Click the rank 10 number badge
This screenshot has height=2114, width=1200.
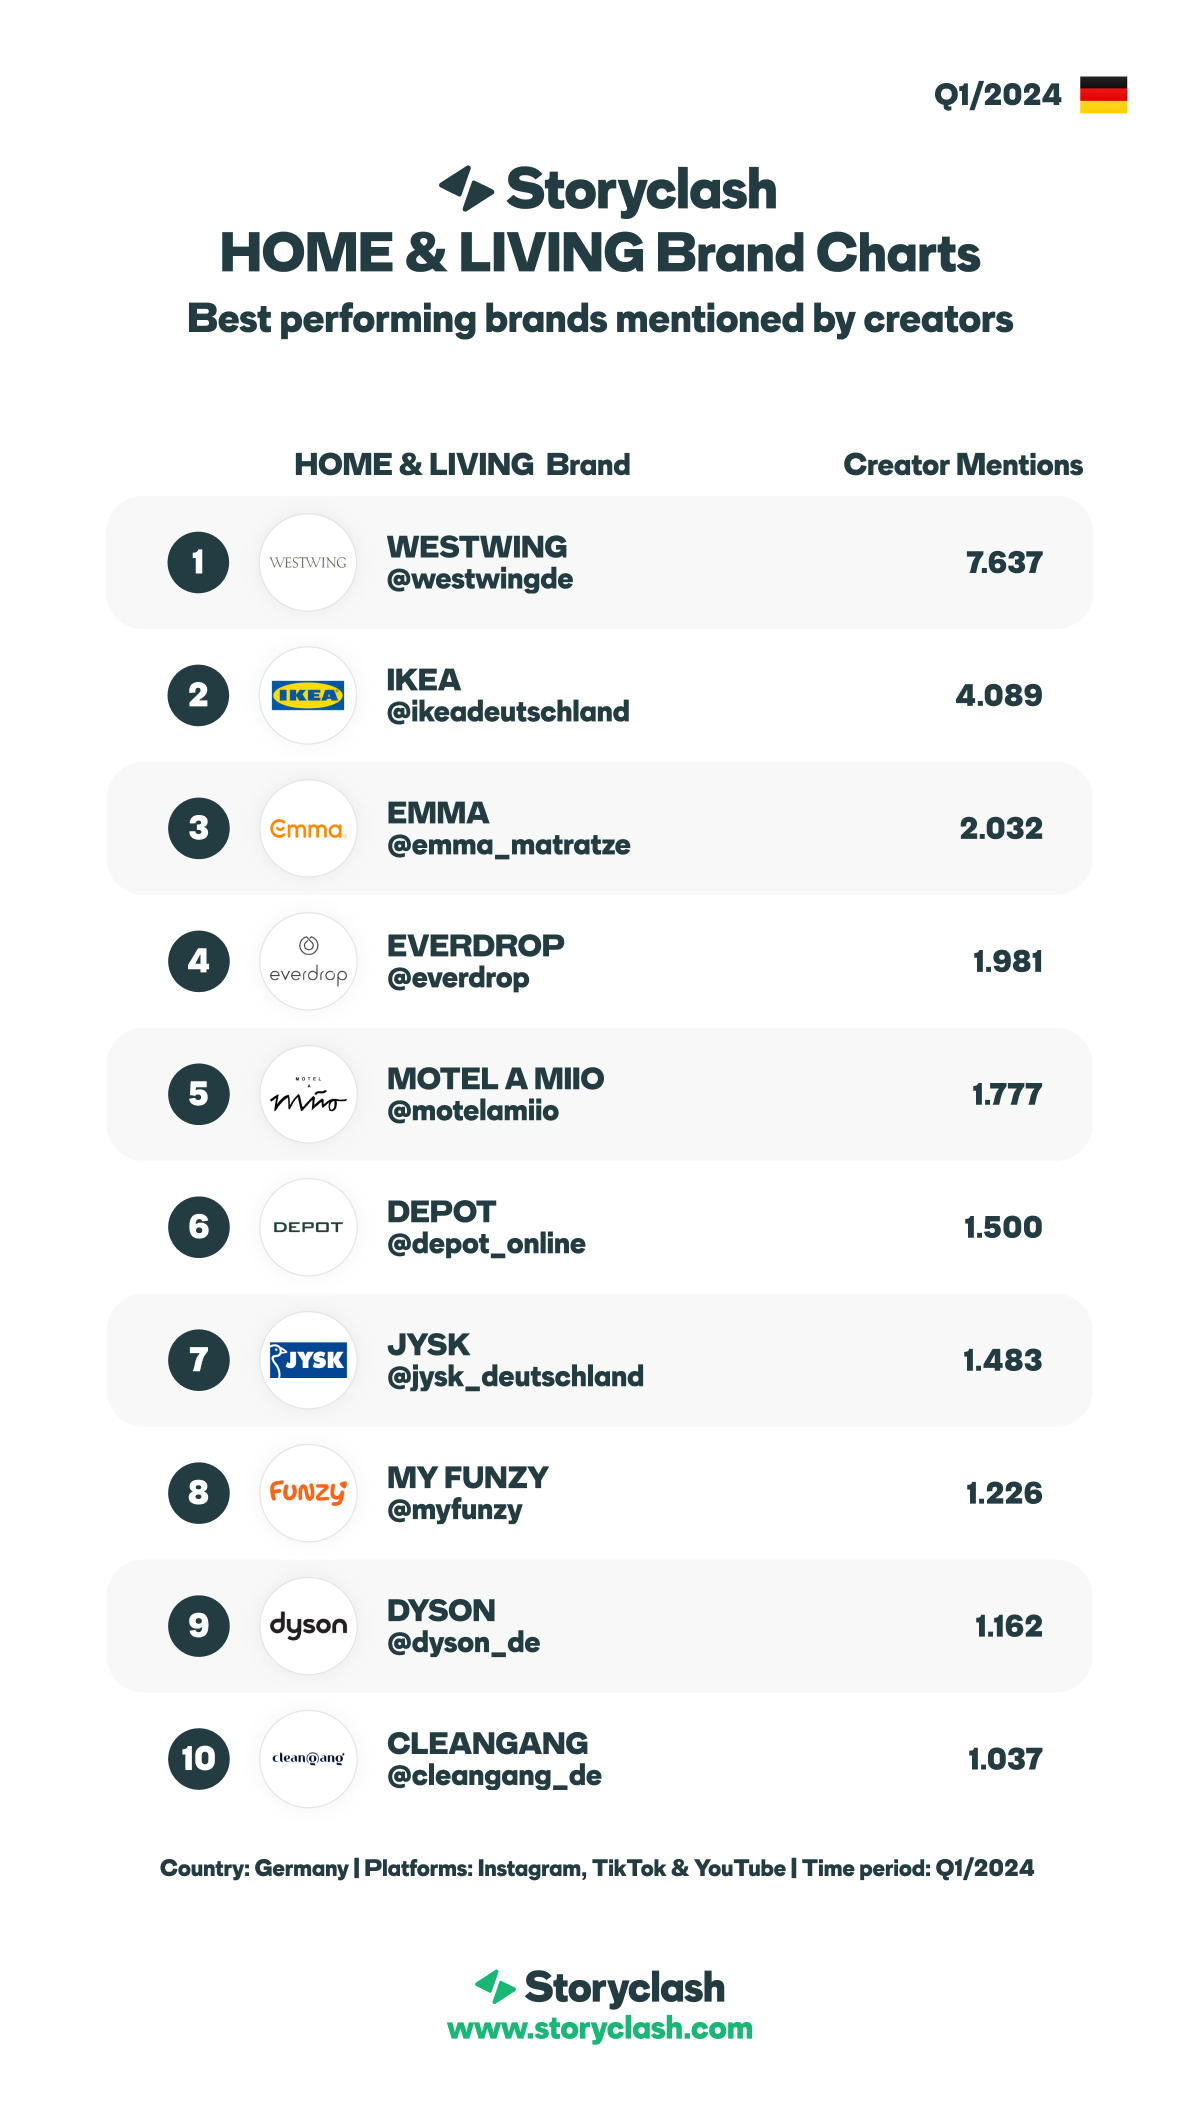point(199,1759)
